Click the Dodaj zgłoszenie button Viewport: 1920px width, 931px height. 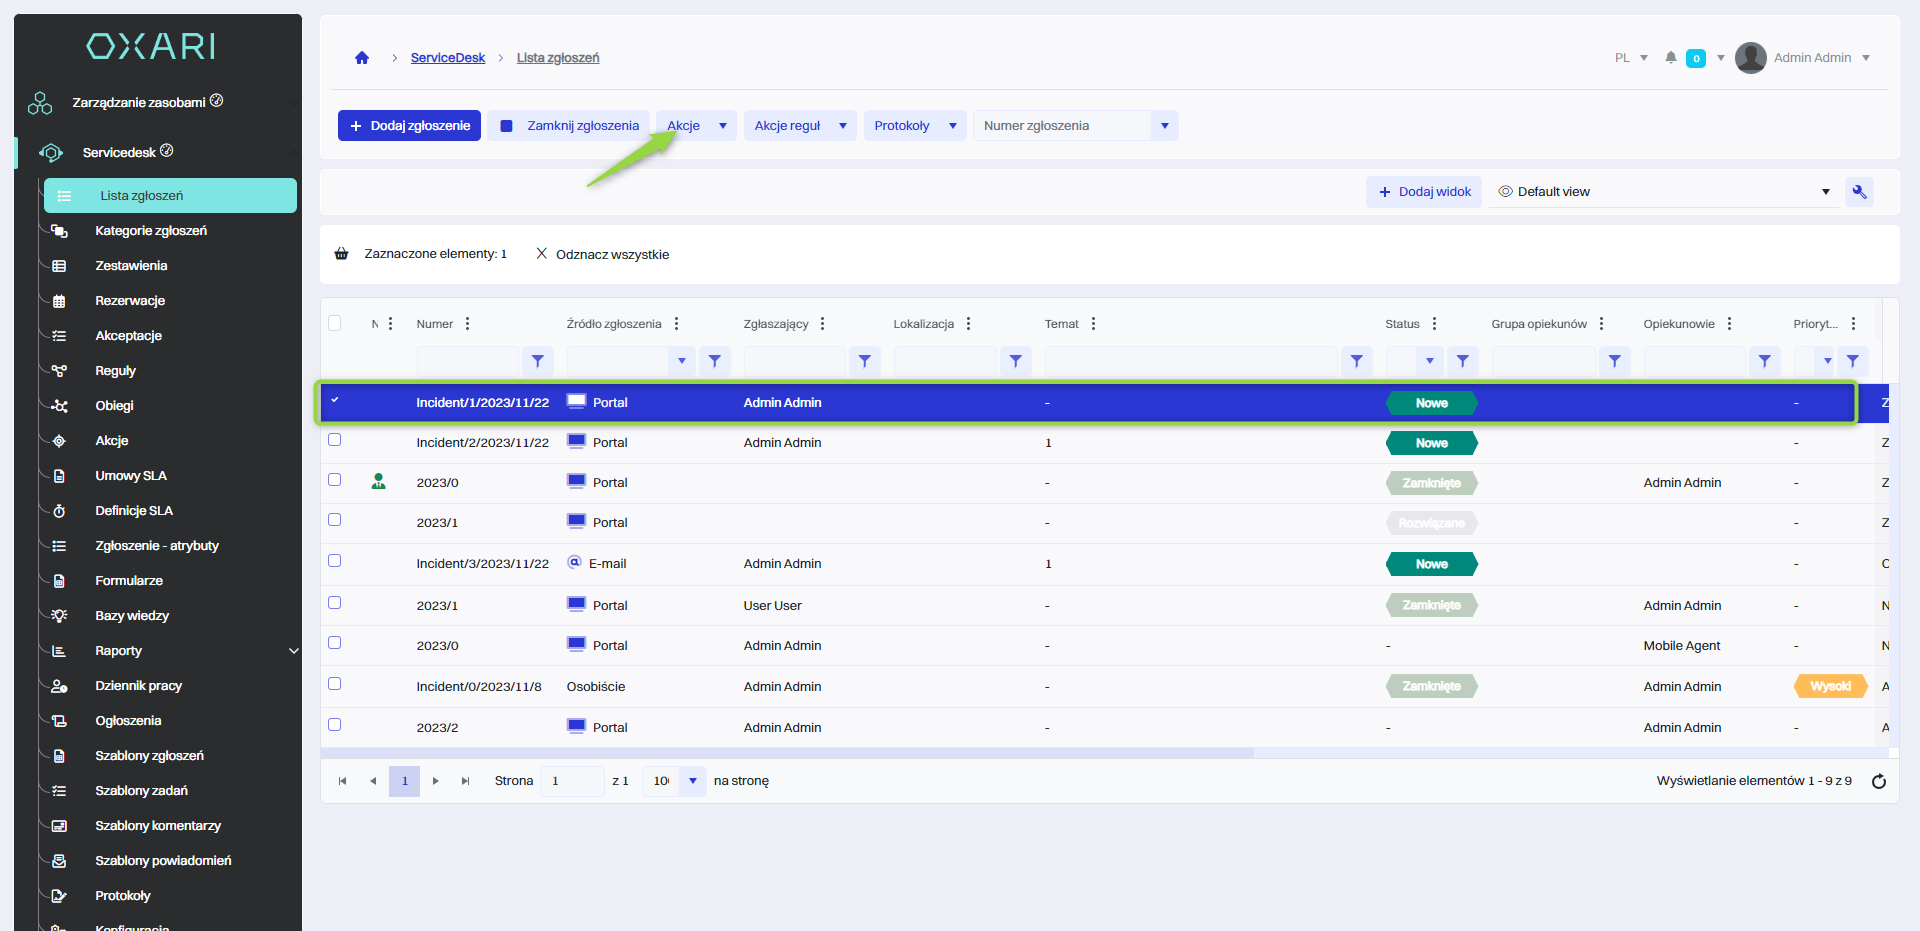pos(409,126)
